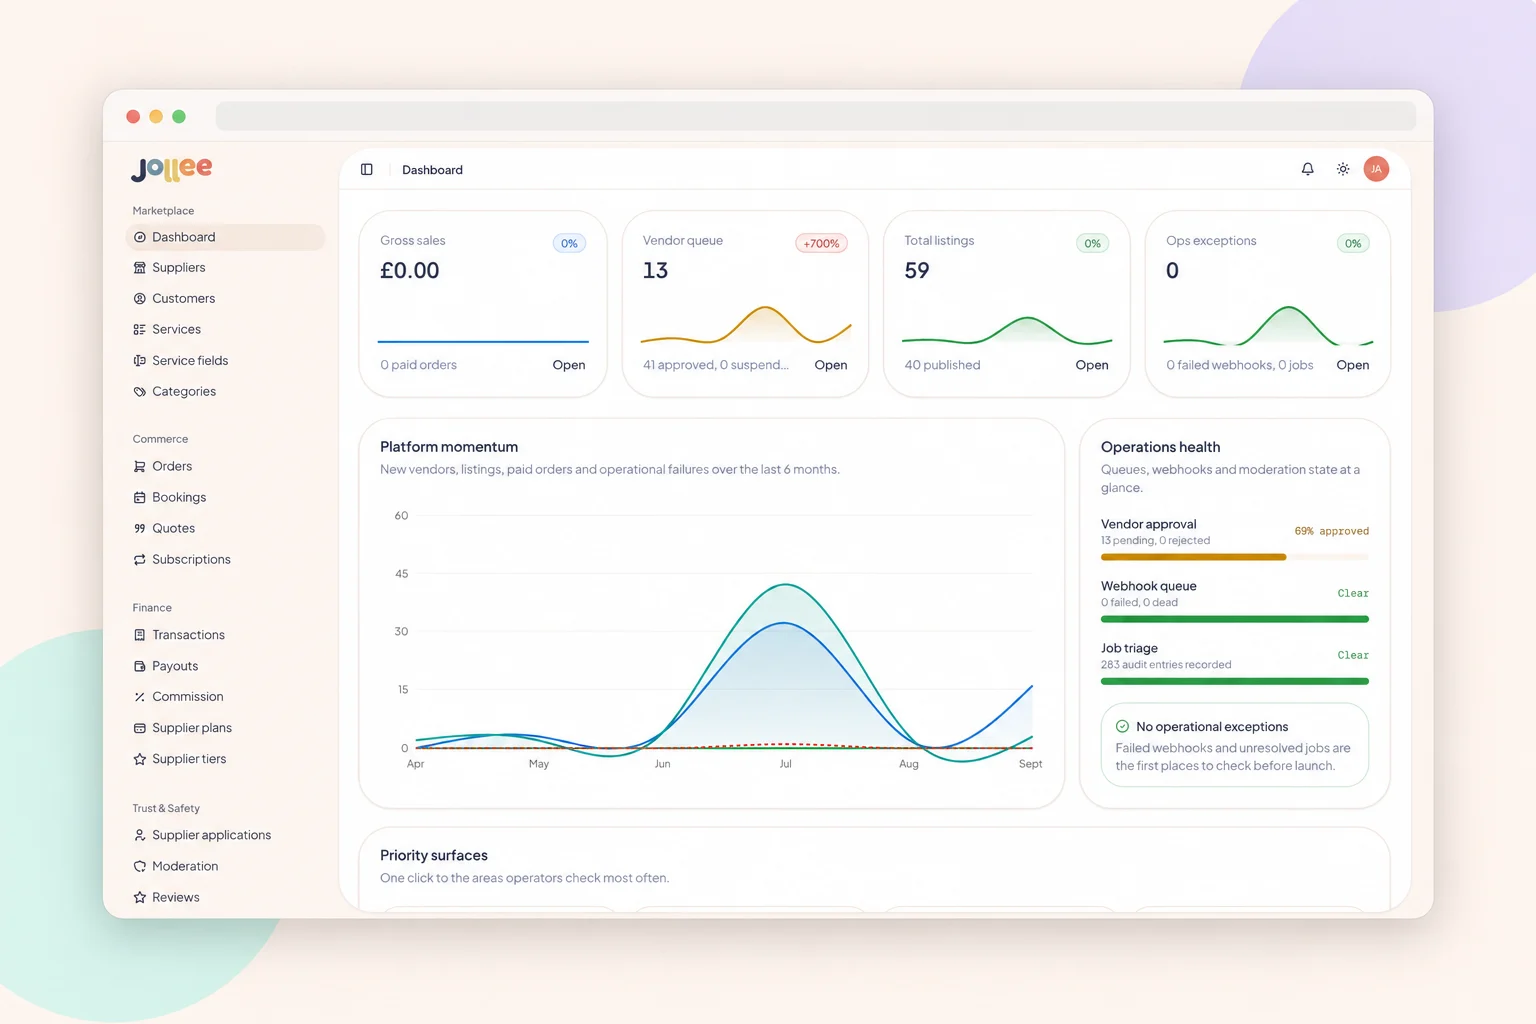Open the Vendor queue card link
The height and width of the screenshot is (1024, 1536).
click(830, 365)
